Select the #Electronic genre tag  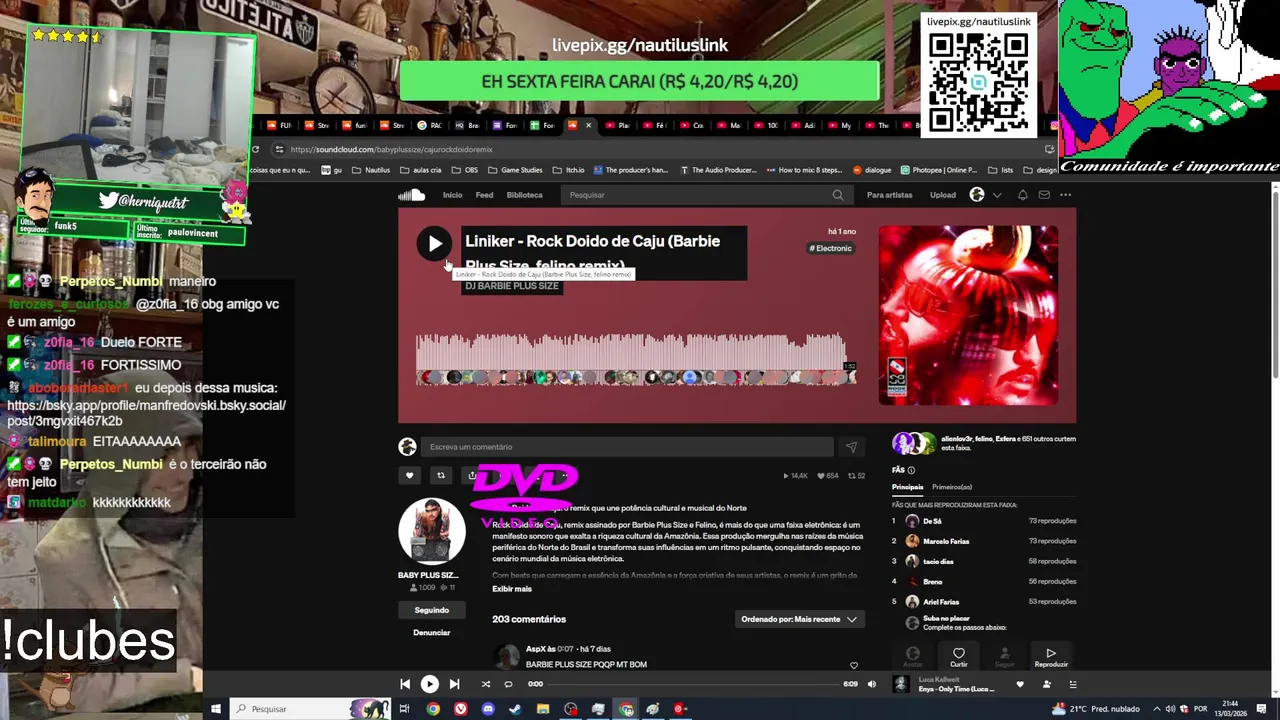click(x=832, y=248)
